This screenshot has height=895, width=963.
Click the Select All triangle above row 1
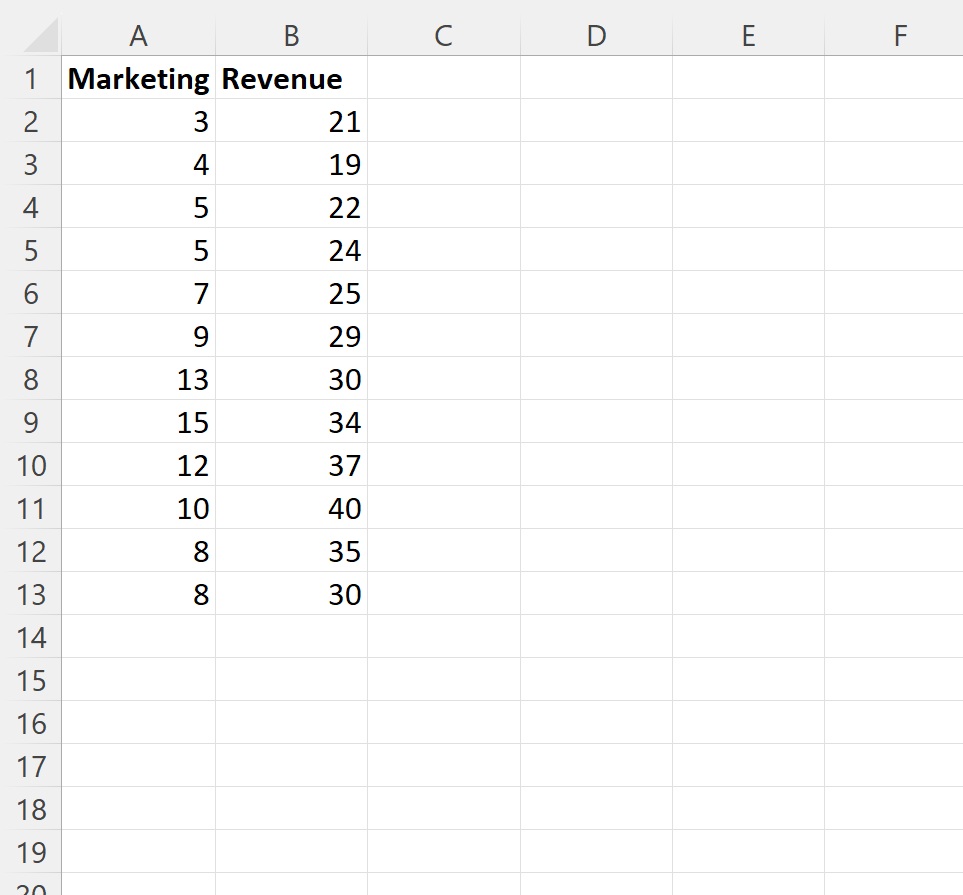click(42, 35)
